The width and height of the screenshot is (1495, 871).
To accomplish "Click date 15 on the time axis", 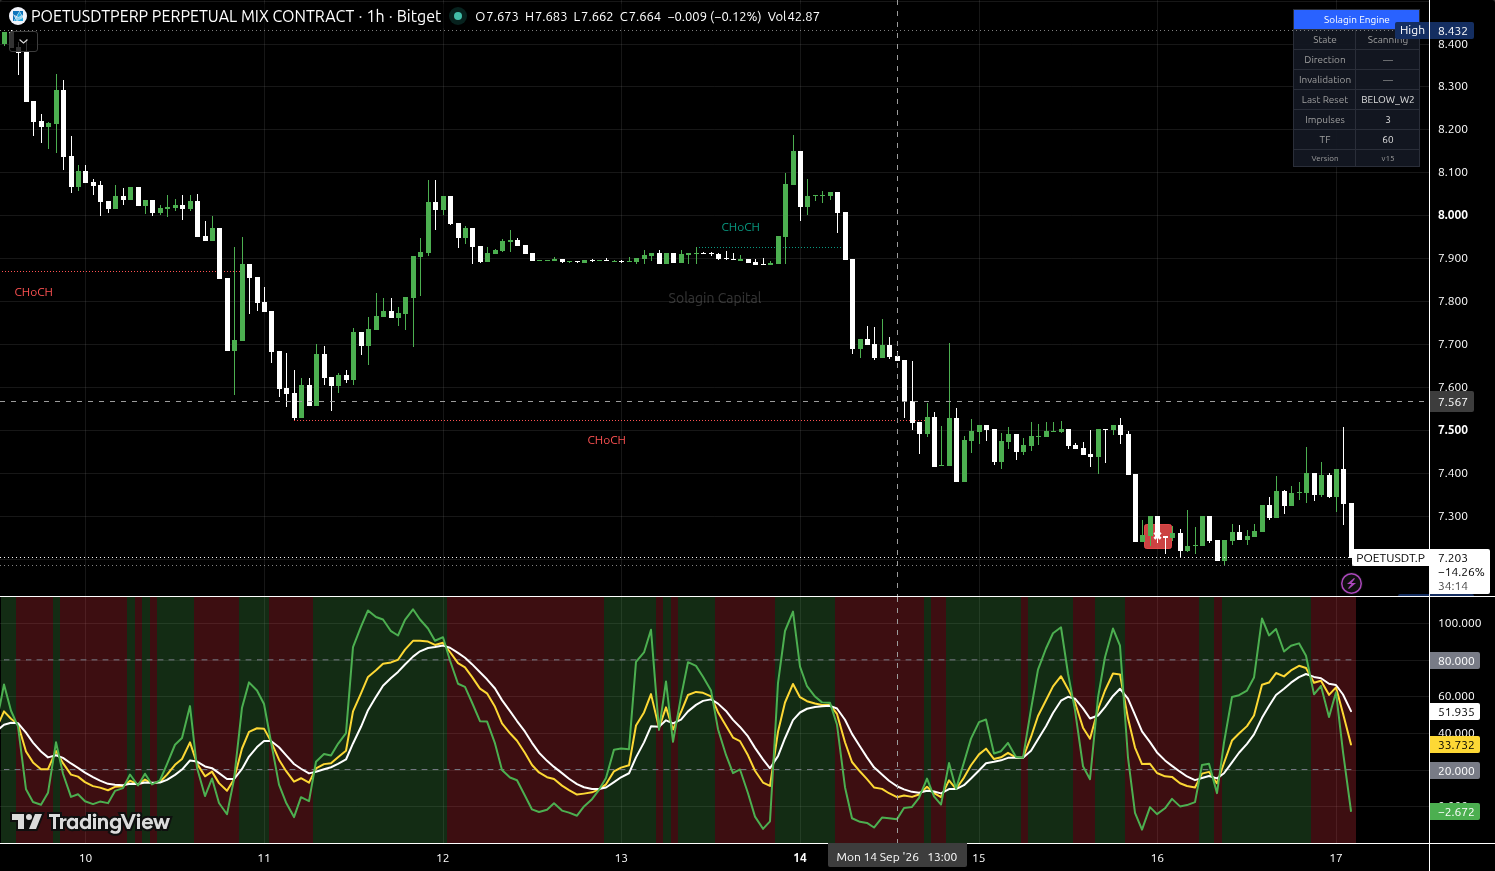I will (978, 858).
